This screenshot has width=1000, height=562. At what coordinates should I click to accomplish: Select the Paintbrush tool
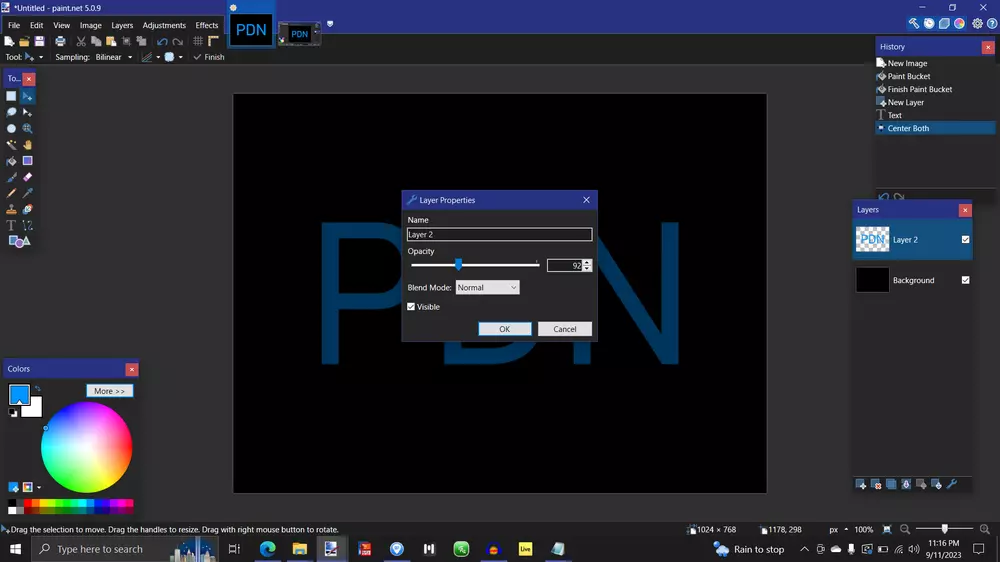tap(11, 177)
